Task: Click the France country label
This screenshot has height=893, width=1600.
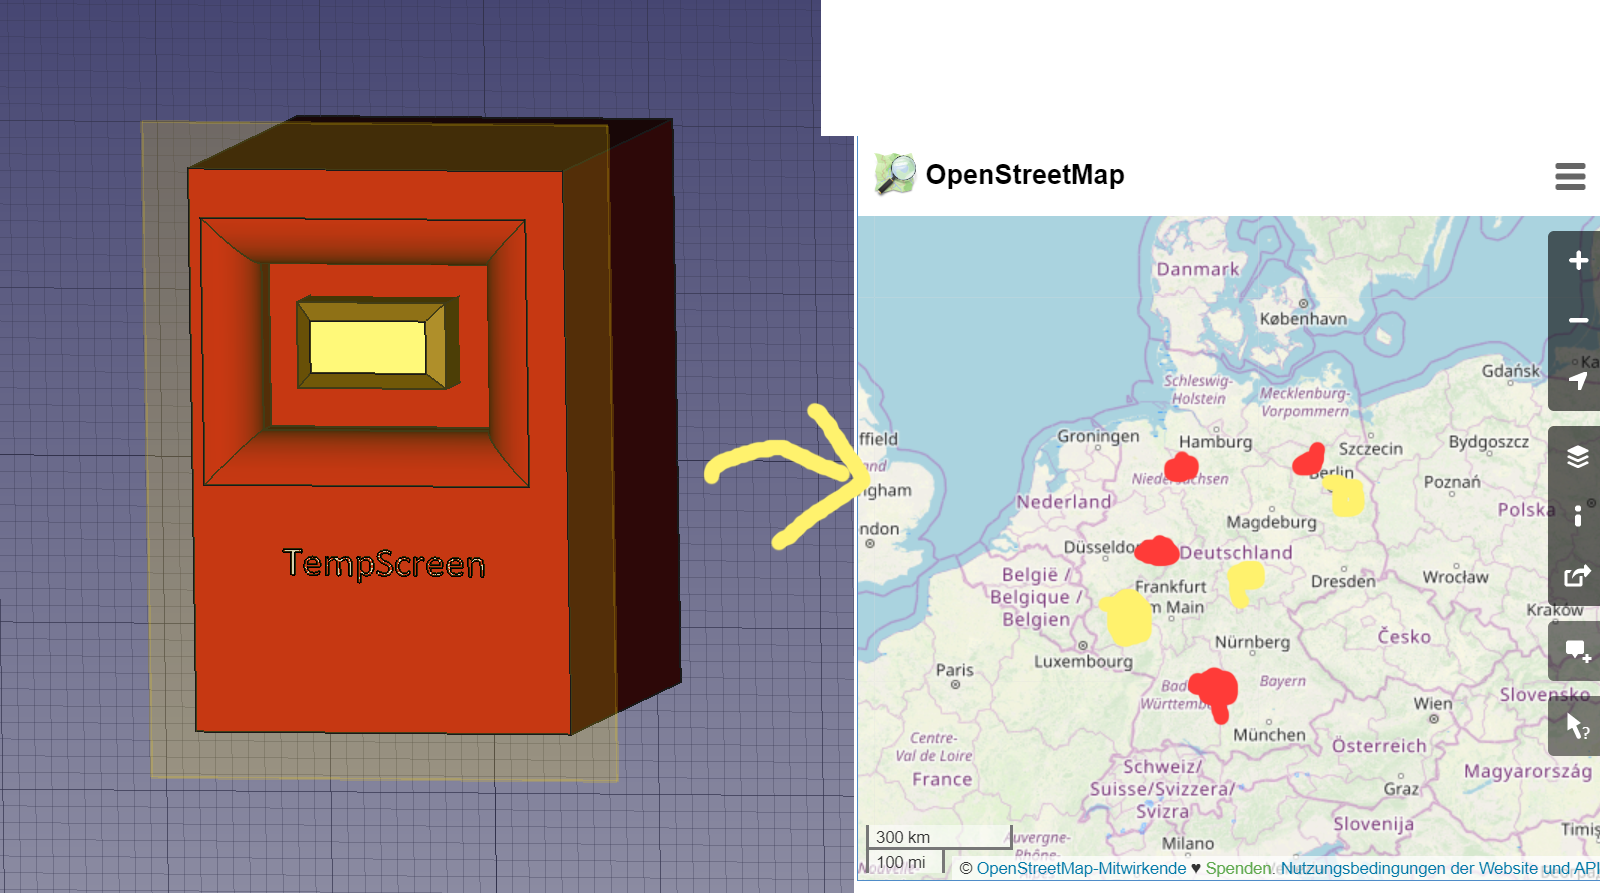Action: tap(942, 779)
